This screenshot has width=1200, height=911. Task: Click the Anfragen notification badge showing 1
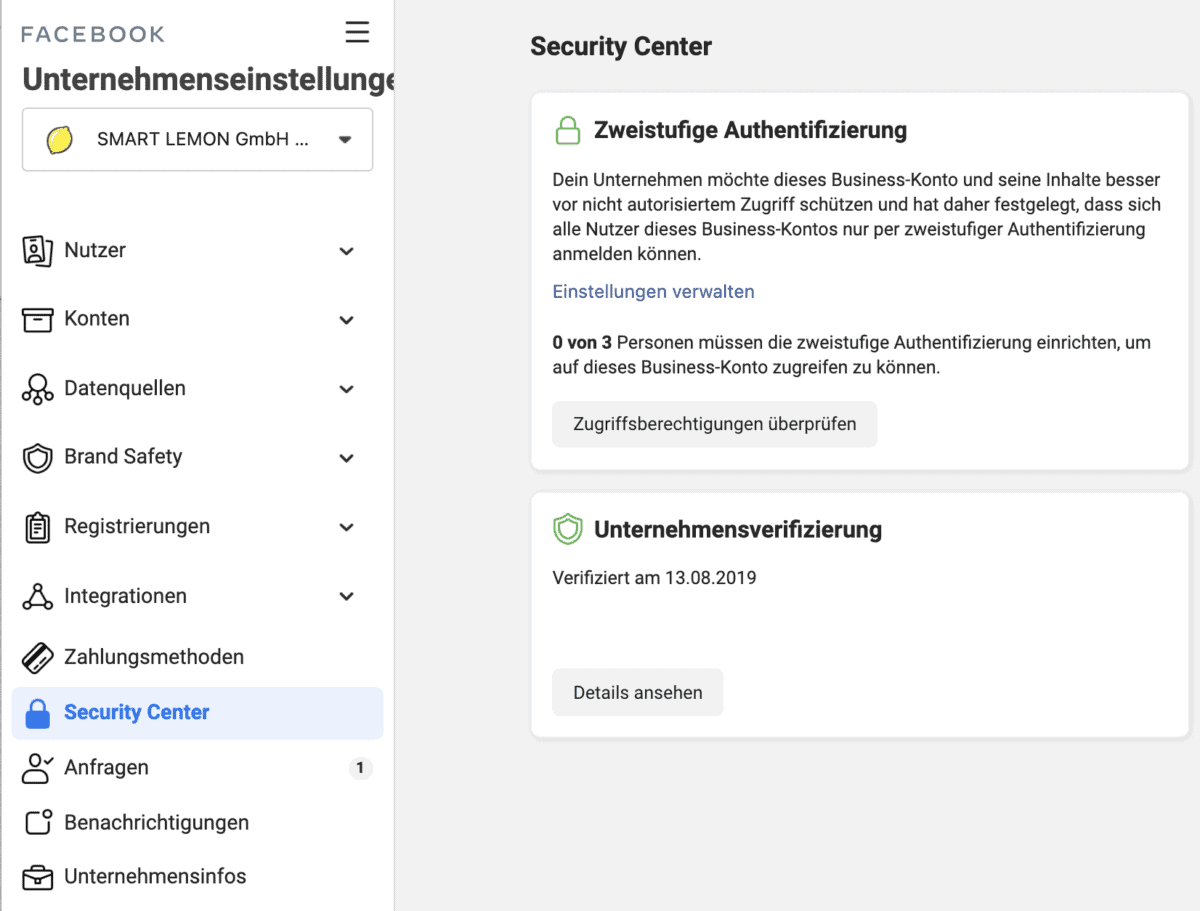pos(360,768)
